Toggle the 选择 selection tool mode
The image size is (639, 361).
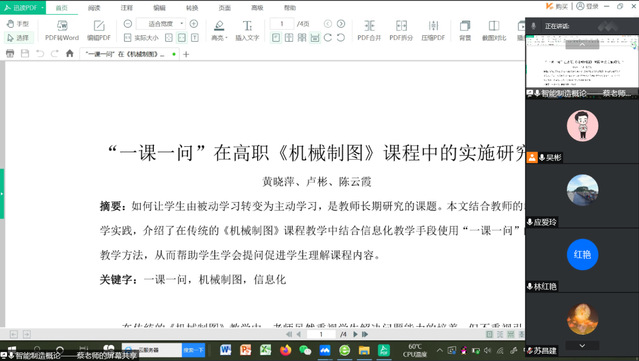[x=18, y=38]
